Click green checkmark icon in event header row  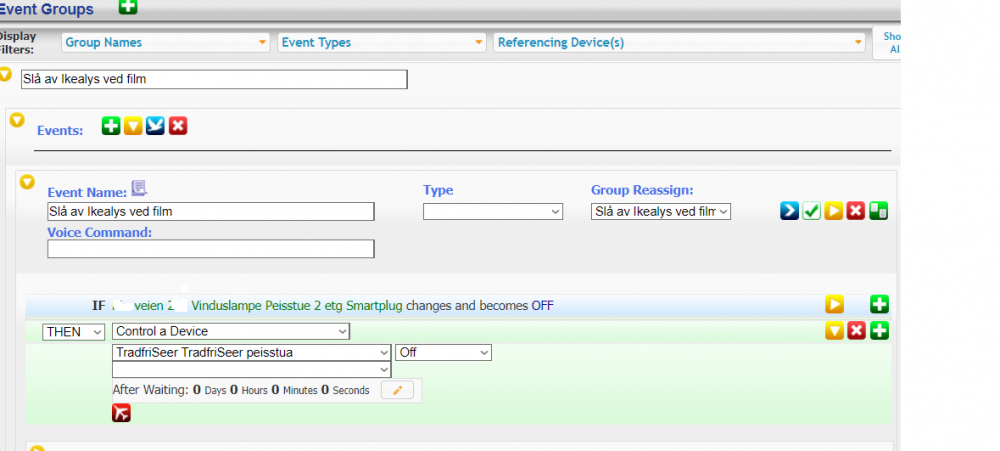811,211
